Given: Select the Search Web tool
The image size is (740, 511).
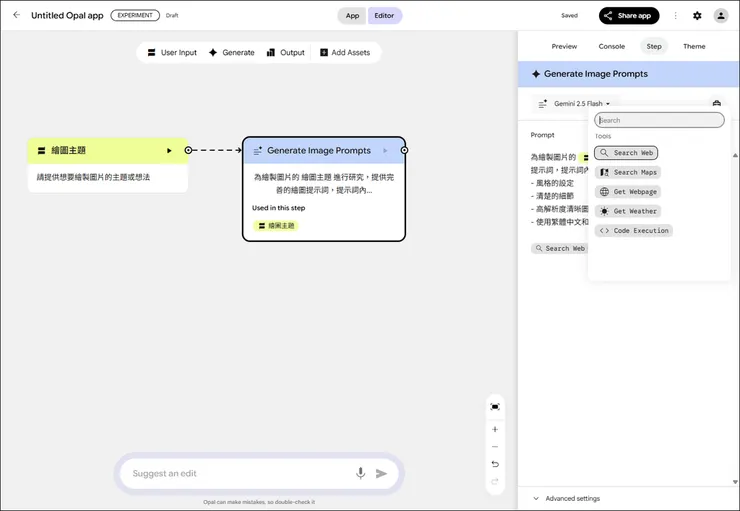Looking at the screenshot, I should click(626, 153).
